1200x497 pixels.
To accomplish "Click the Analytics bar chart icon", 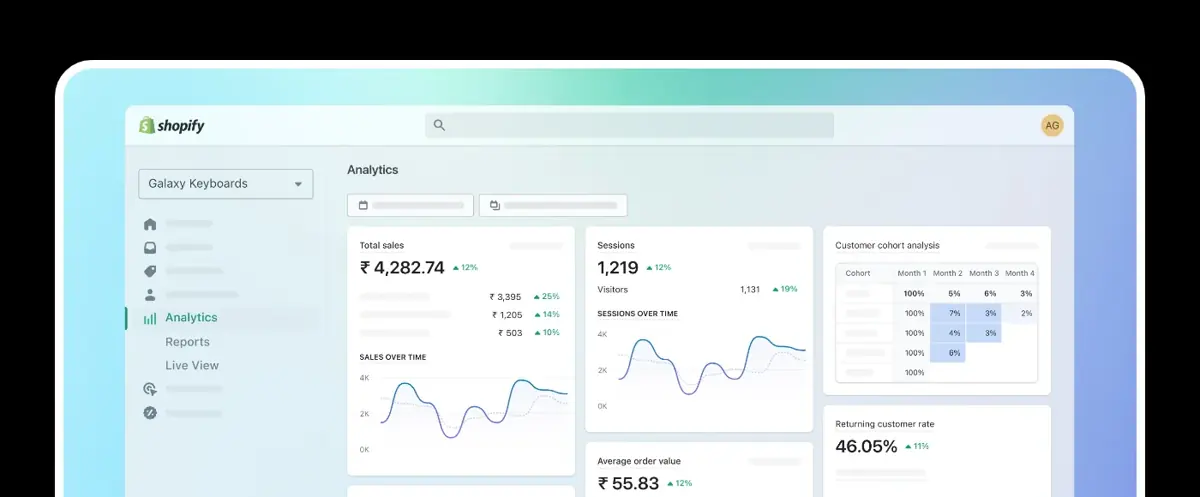I will click(x=150, y=318).
